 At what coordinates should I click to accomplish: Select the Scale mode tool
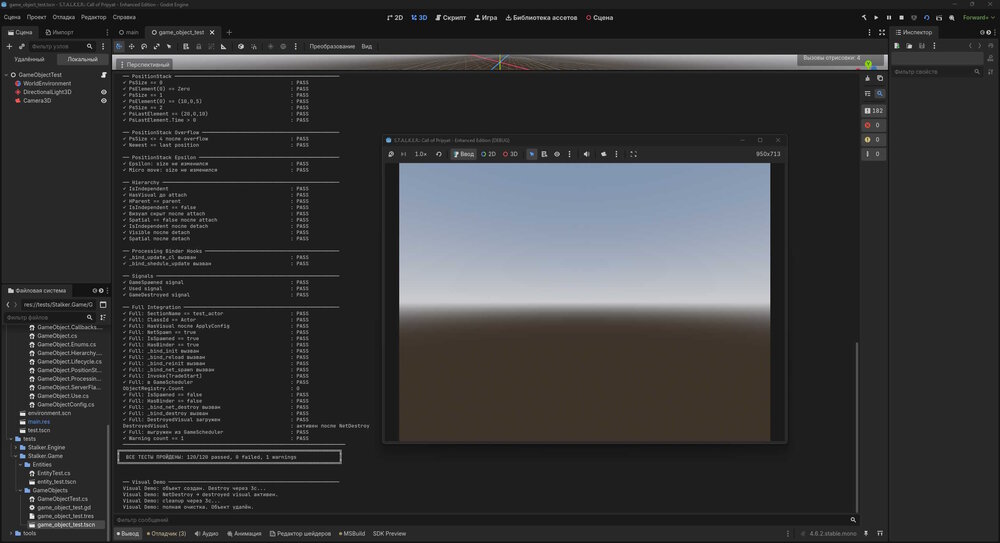pyautogui.click(x=156, y=47)
